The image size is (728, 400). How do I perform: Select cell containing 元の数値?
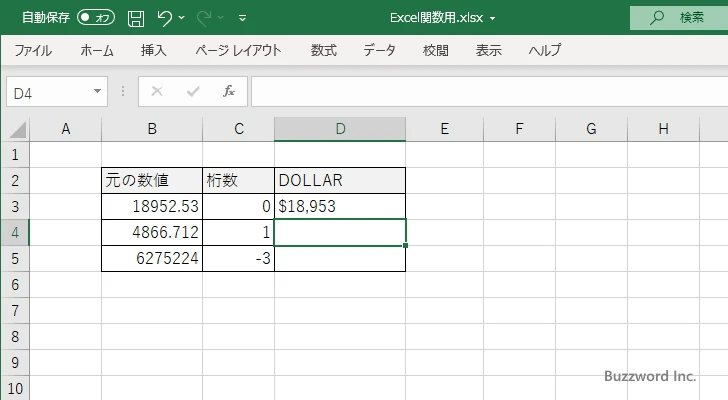pyautogui.click(x=152, y=181)
